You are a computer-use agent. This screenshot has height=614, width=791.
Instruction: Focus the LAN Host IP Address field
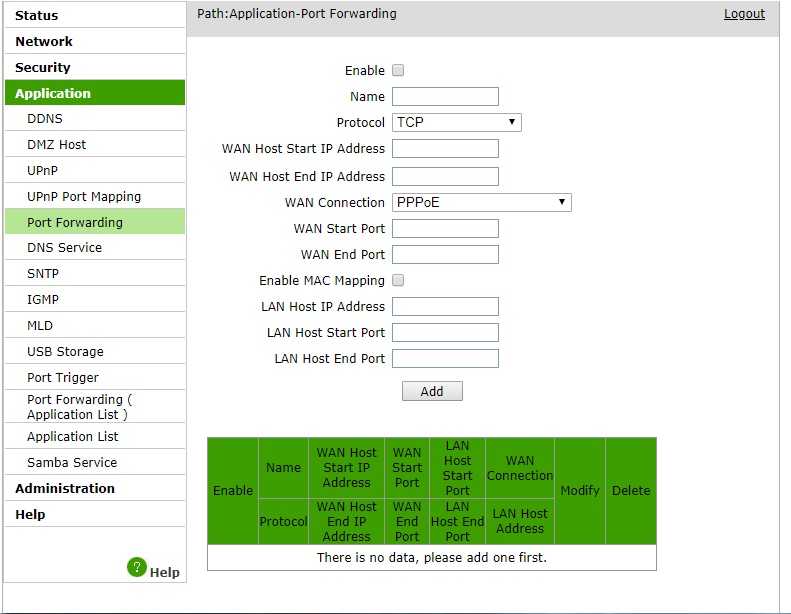pos(445,306)
